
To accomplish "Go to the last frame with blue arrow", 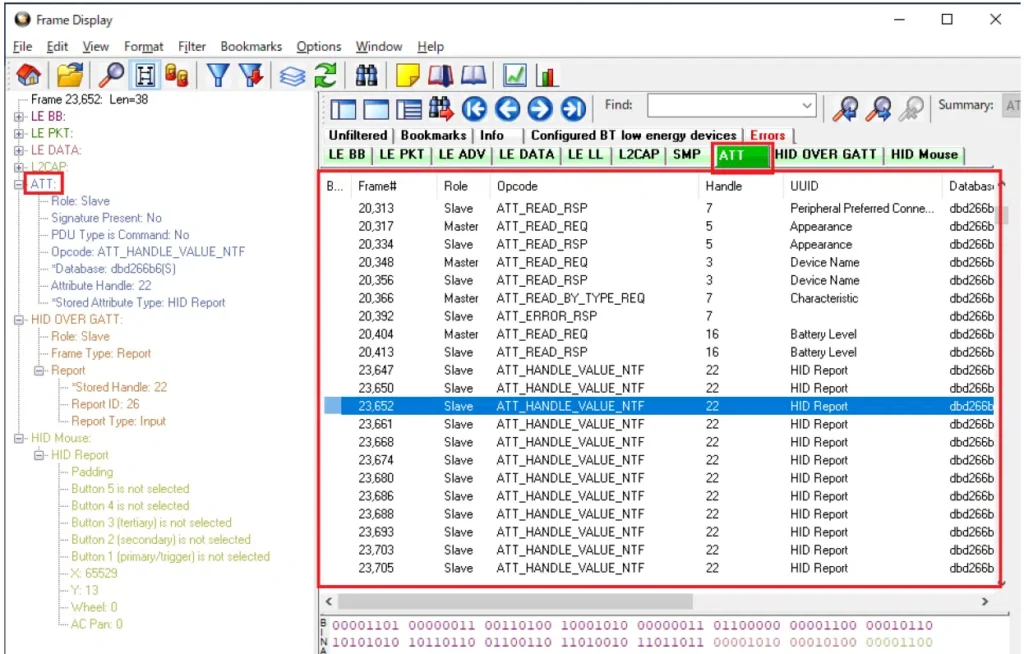I will point(572,109).
